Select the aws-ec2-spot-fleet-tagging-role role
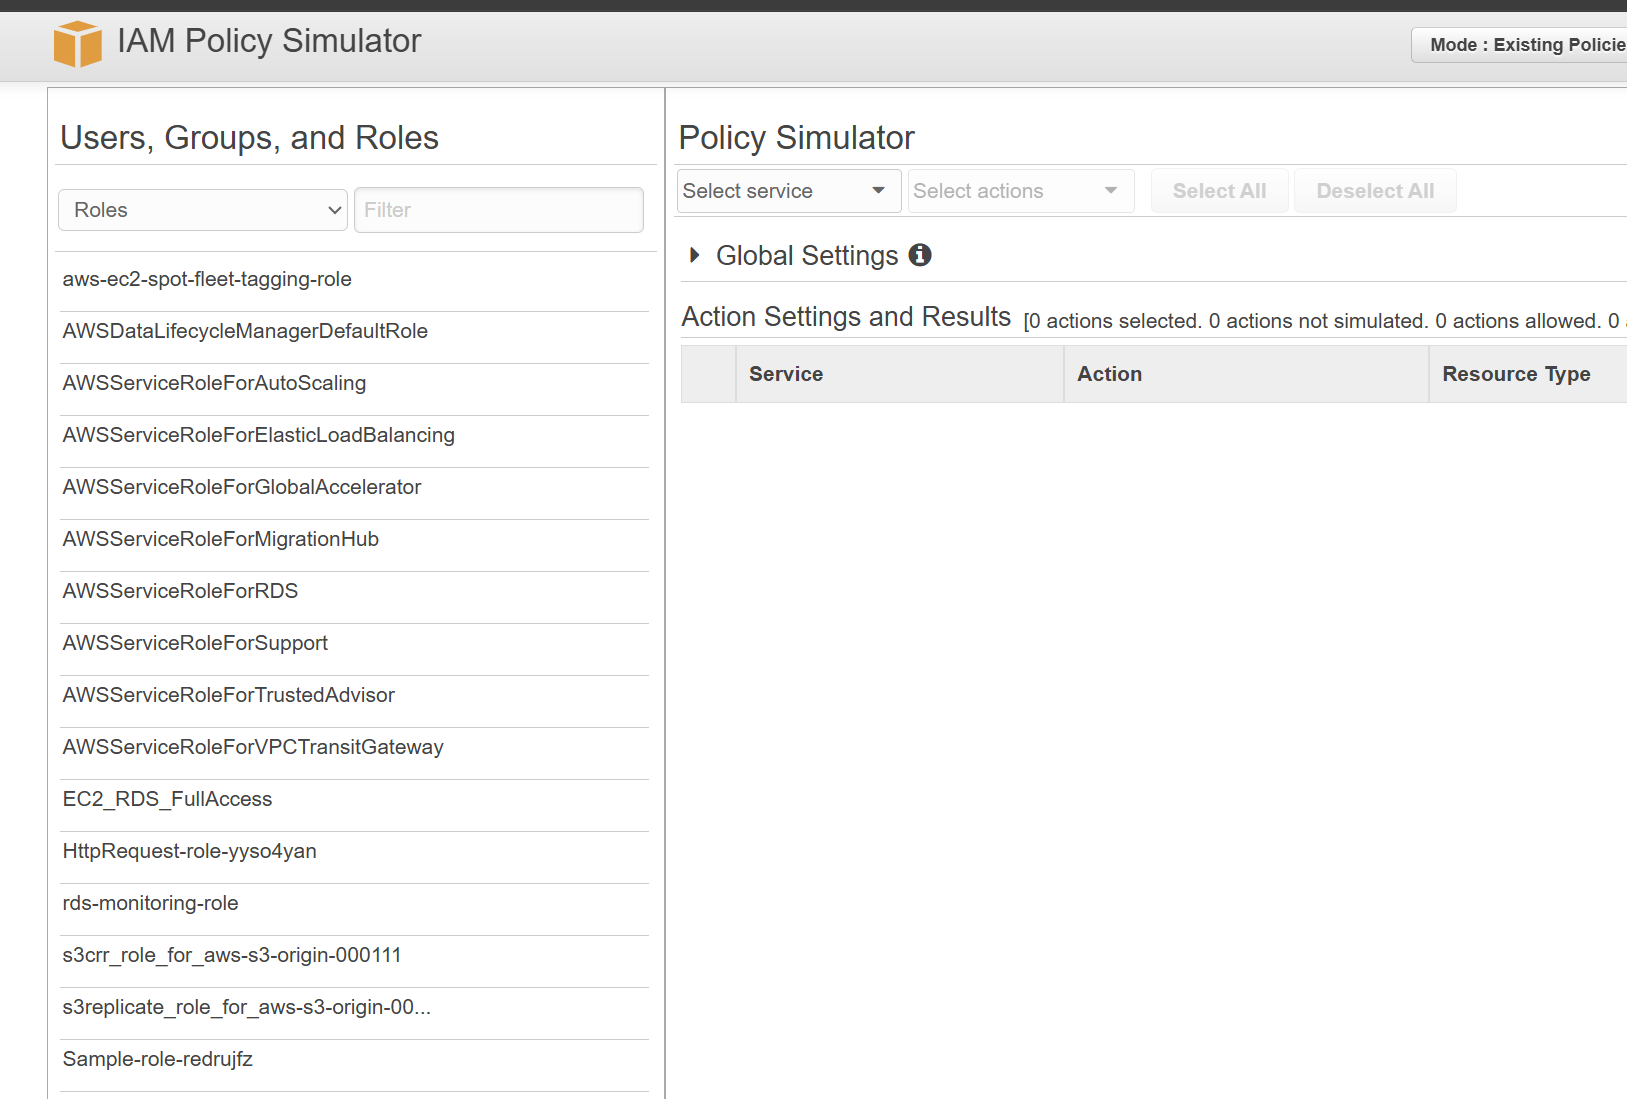Screen dimensions: 1627x1099 pyautogui.click(x=207, y=279)
